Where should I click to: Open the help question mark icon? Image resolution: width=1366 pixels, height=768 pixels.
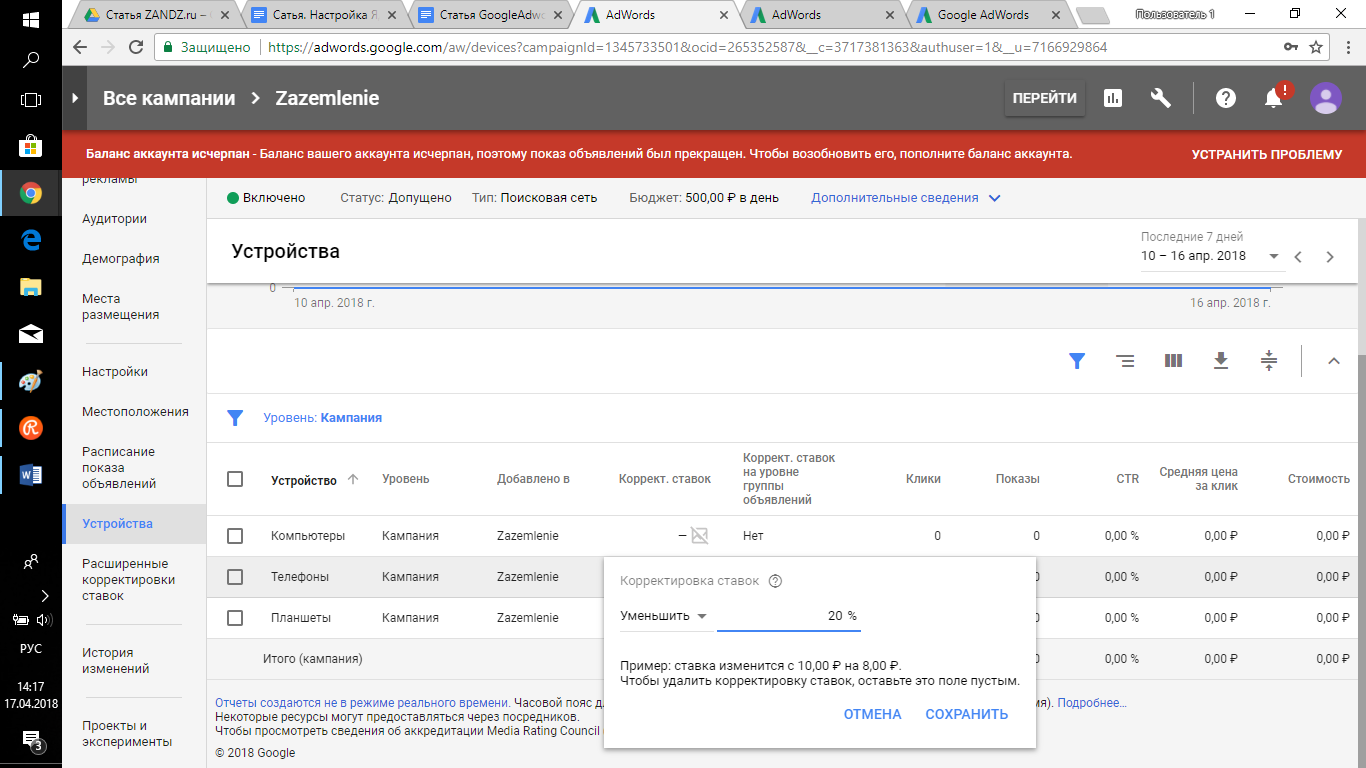pyautogui.click(x=1225, y=98)
